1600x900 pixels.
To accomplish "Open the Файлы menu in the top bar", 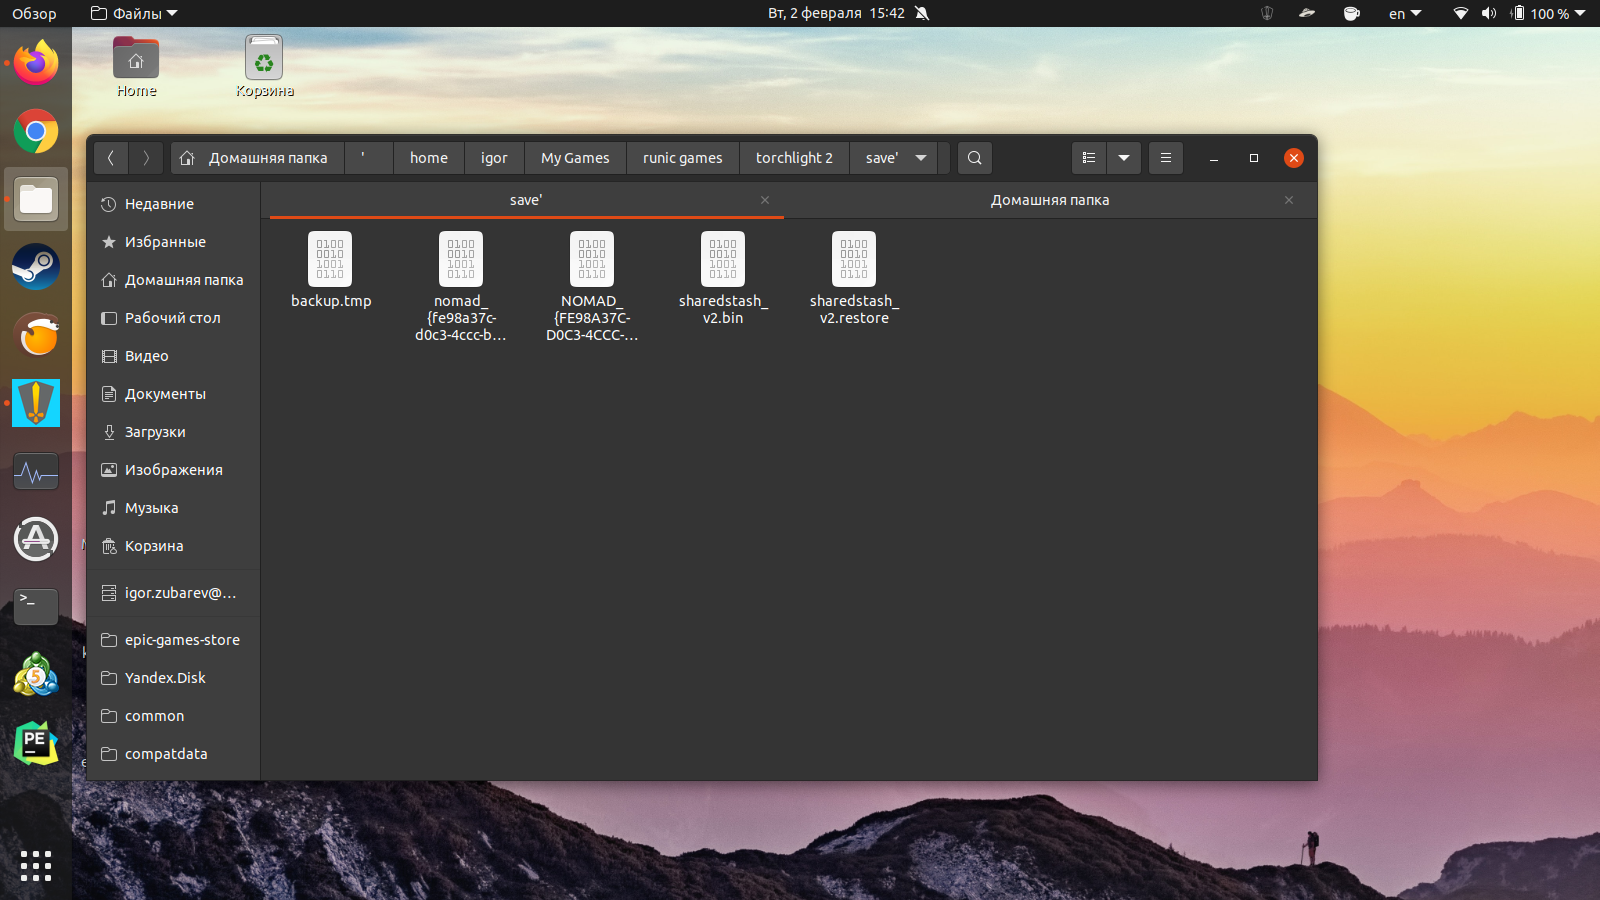I will click(132, 13).
